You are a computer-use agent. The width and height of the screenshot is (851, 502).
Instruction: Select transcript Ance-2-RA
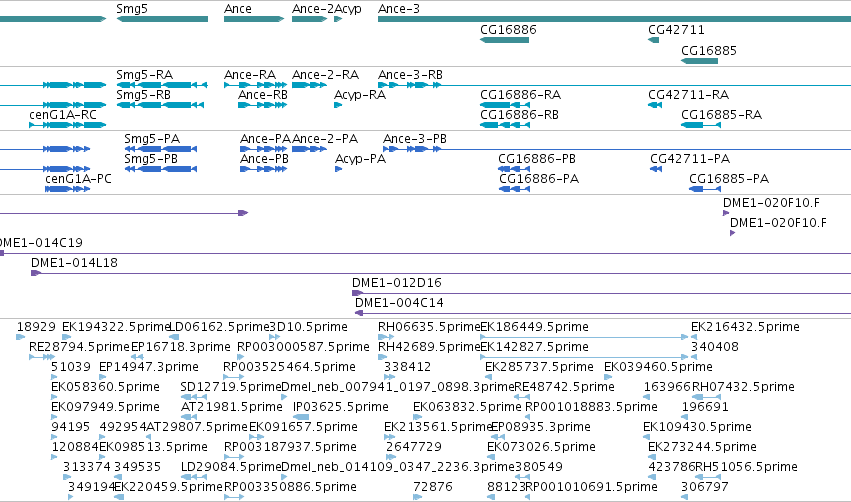coord(326,74)
